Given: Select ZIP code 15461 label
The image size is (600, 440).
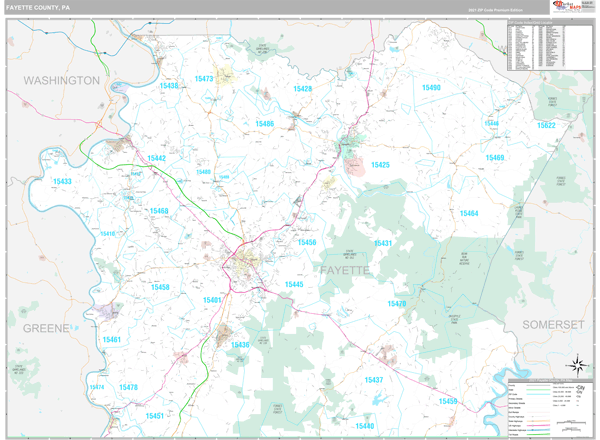Looking at the screenshot, I should click(111, 340).
